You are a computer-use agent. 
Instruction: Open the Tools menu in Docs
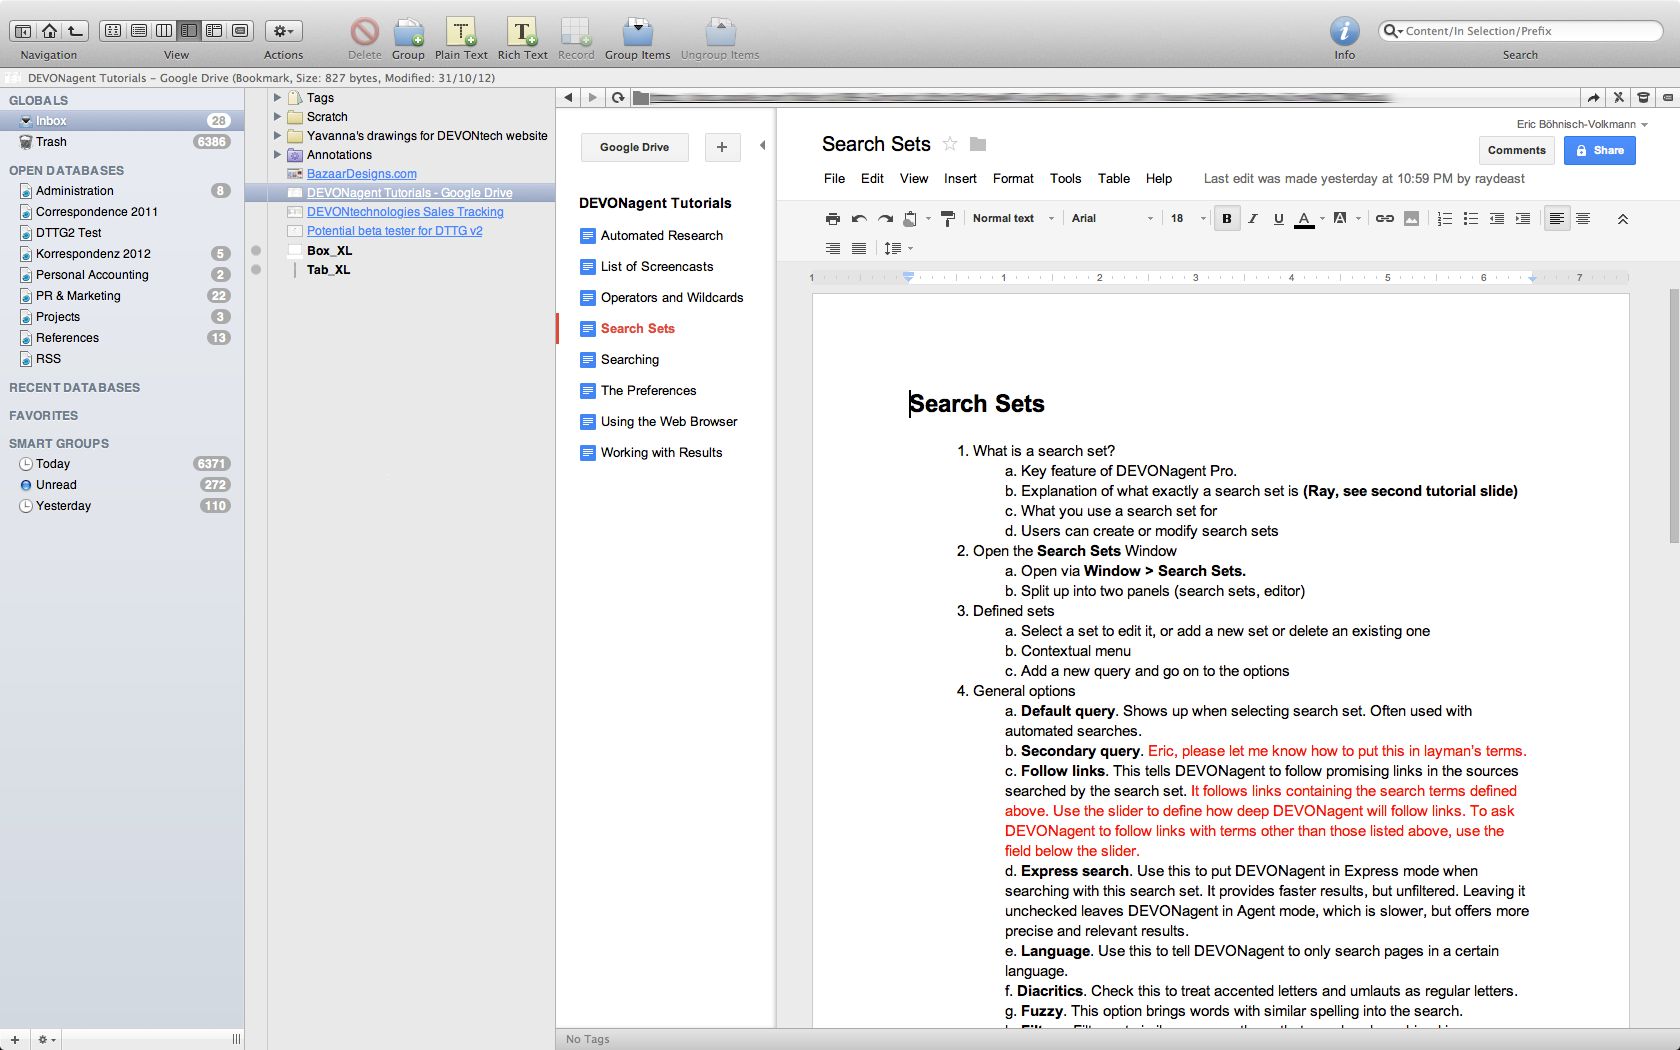(1065, 179)
